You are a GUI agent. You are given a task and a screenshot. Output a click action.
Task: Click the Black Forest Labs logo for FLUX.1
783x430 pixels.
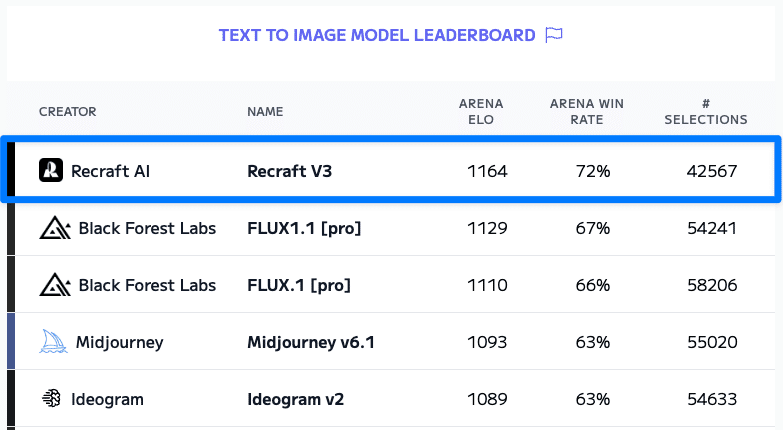[x=55, y=286]
